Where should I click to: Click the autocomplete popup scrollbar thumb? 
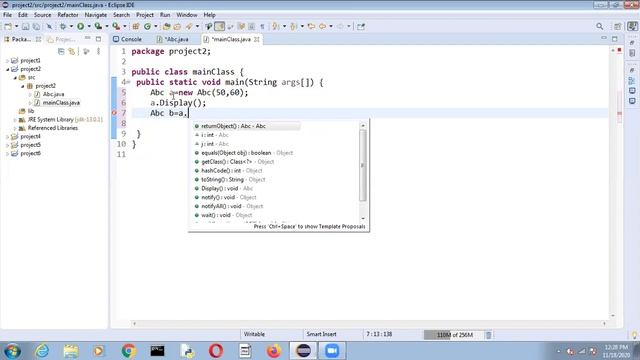coord(363,165)
